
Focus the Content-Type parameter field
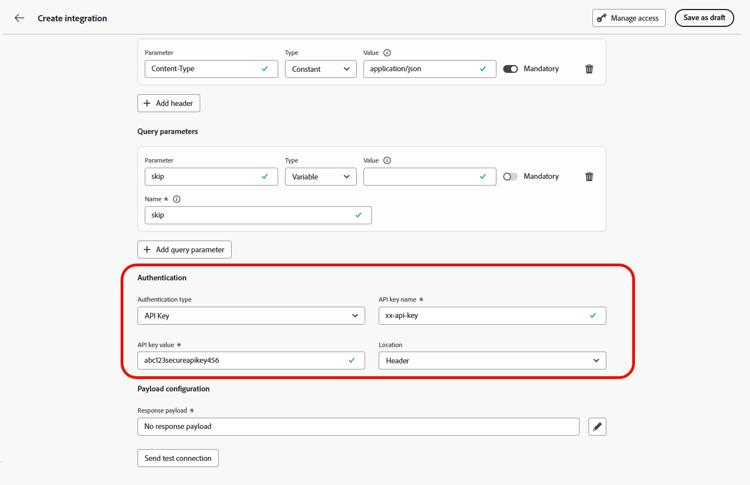click(211, 69)
